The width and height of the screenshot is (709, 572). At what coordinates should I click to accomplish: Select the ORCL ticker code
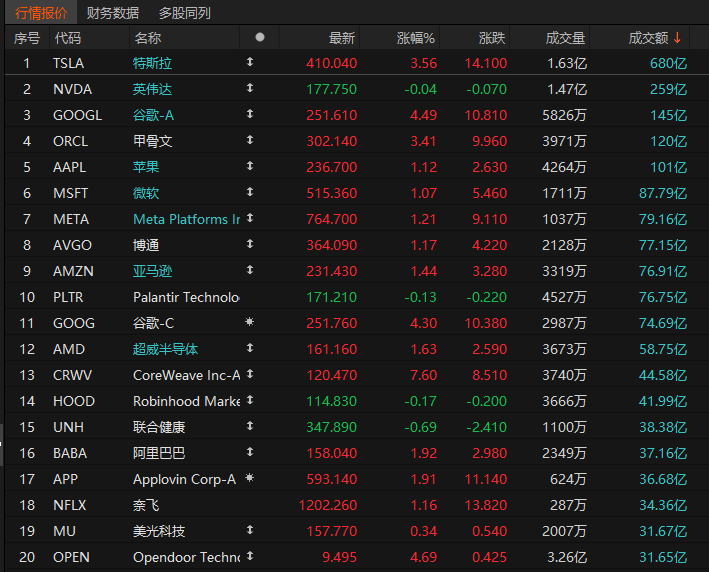coord(71,141)
